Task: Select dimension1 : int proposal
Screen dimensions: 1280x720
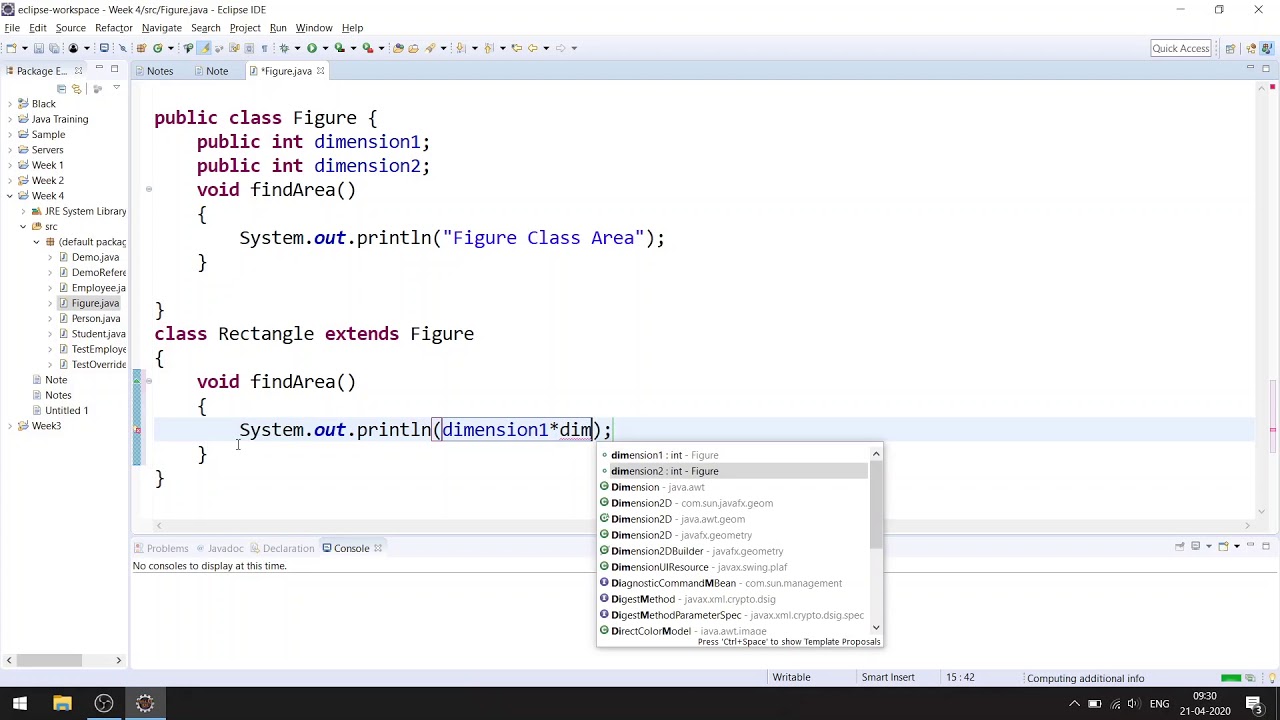Action: (x=732, y=455)
